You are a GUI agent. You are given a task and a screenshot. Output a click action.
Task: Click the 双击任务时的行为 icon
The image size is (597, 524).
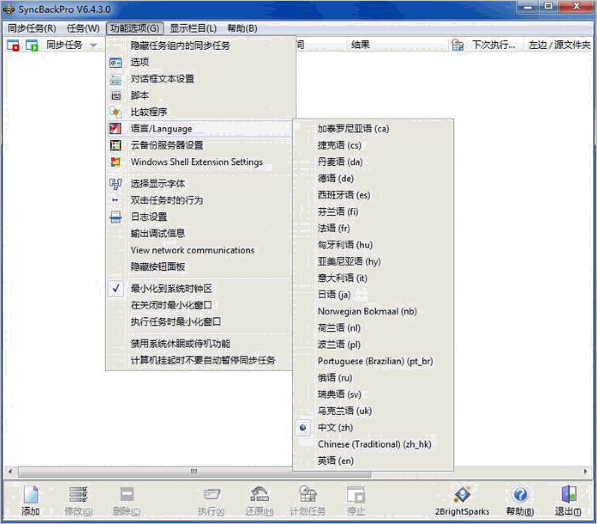click(x=116, y=200)
